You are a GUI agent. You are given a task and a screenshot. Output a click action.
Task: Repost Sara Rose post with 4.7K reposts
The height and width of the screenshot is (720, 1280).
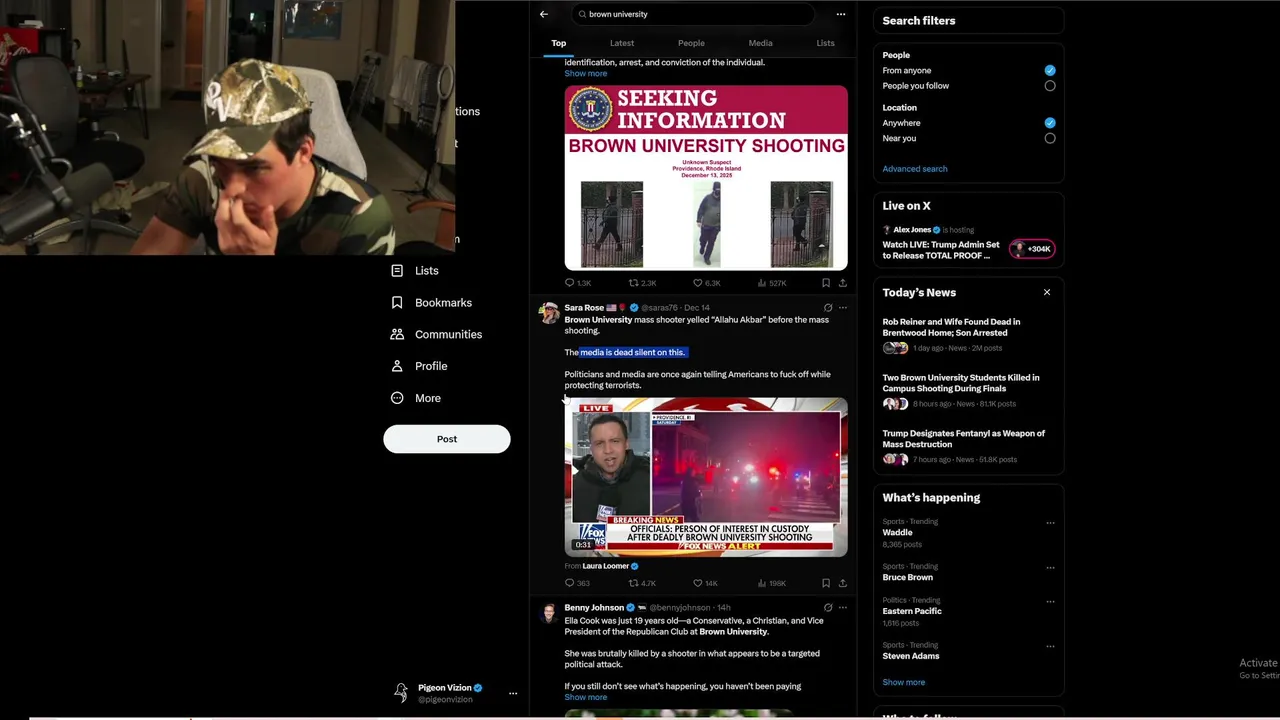[x=642, y=583]
